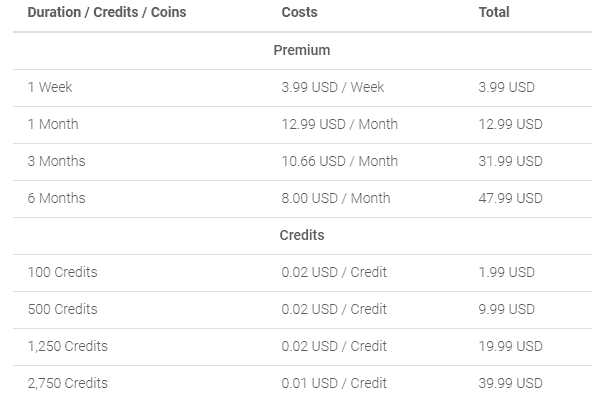
Task: Select the 500 Credits package
Action: (302, 310)
